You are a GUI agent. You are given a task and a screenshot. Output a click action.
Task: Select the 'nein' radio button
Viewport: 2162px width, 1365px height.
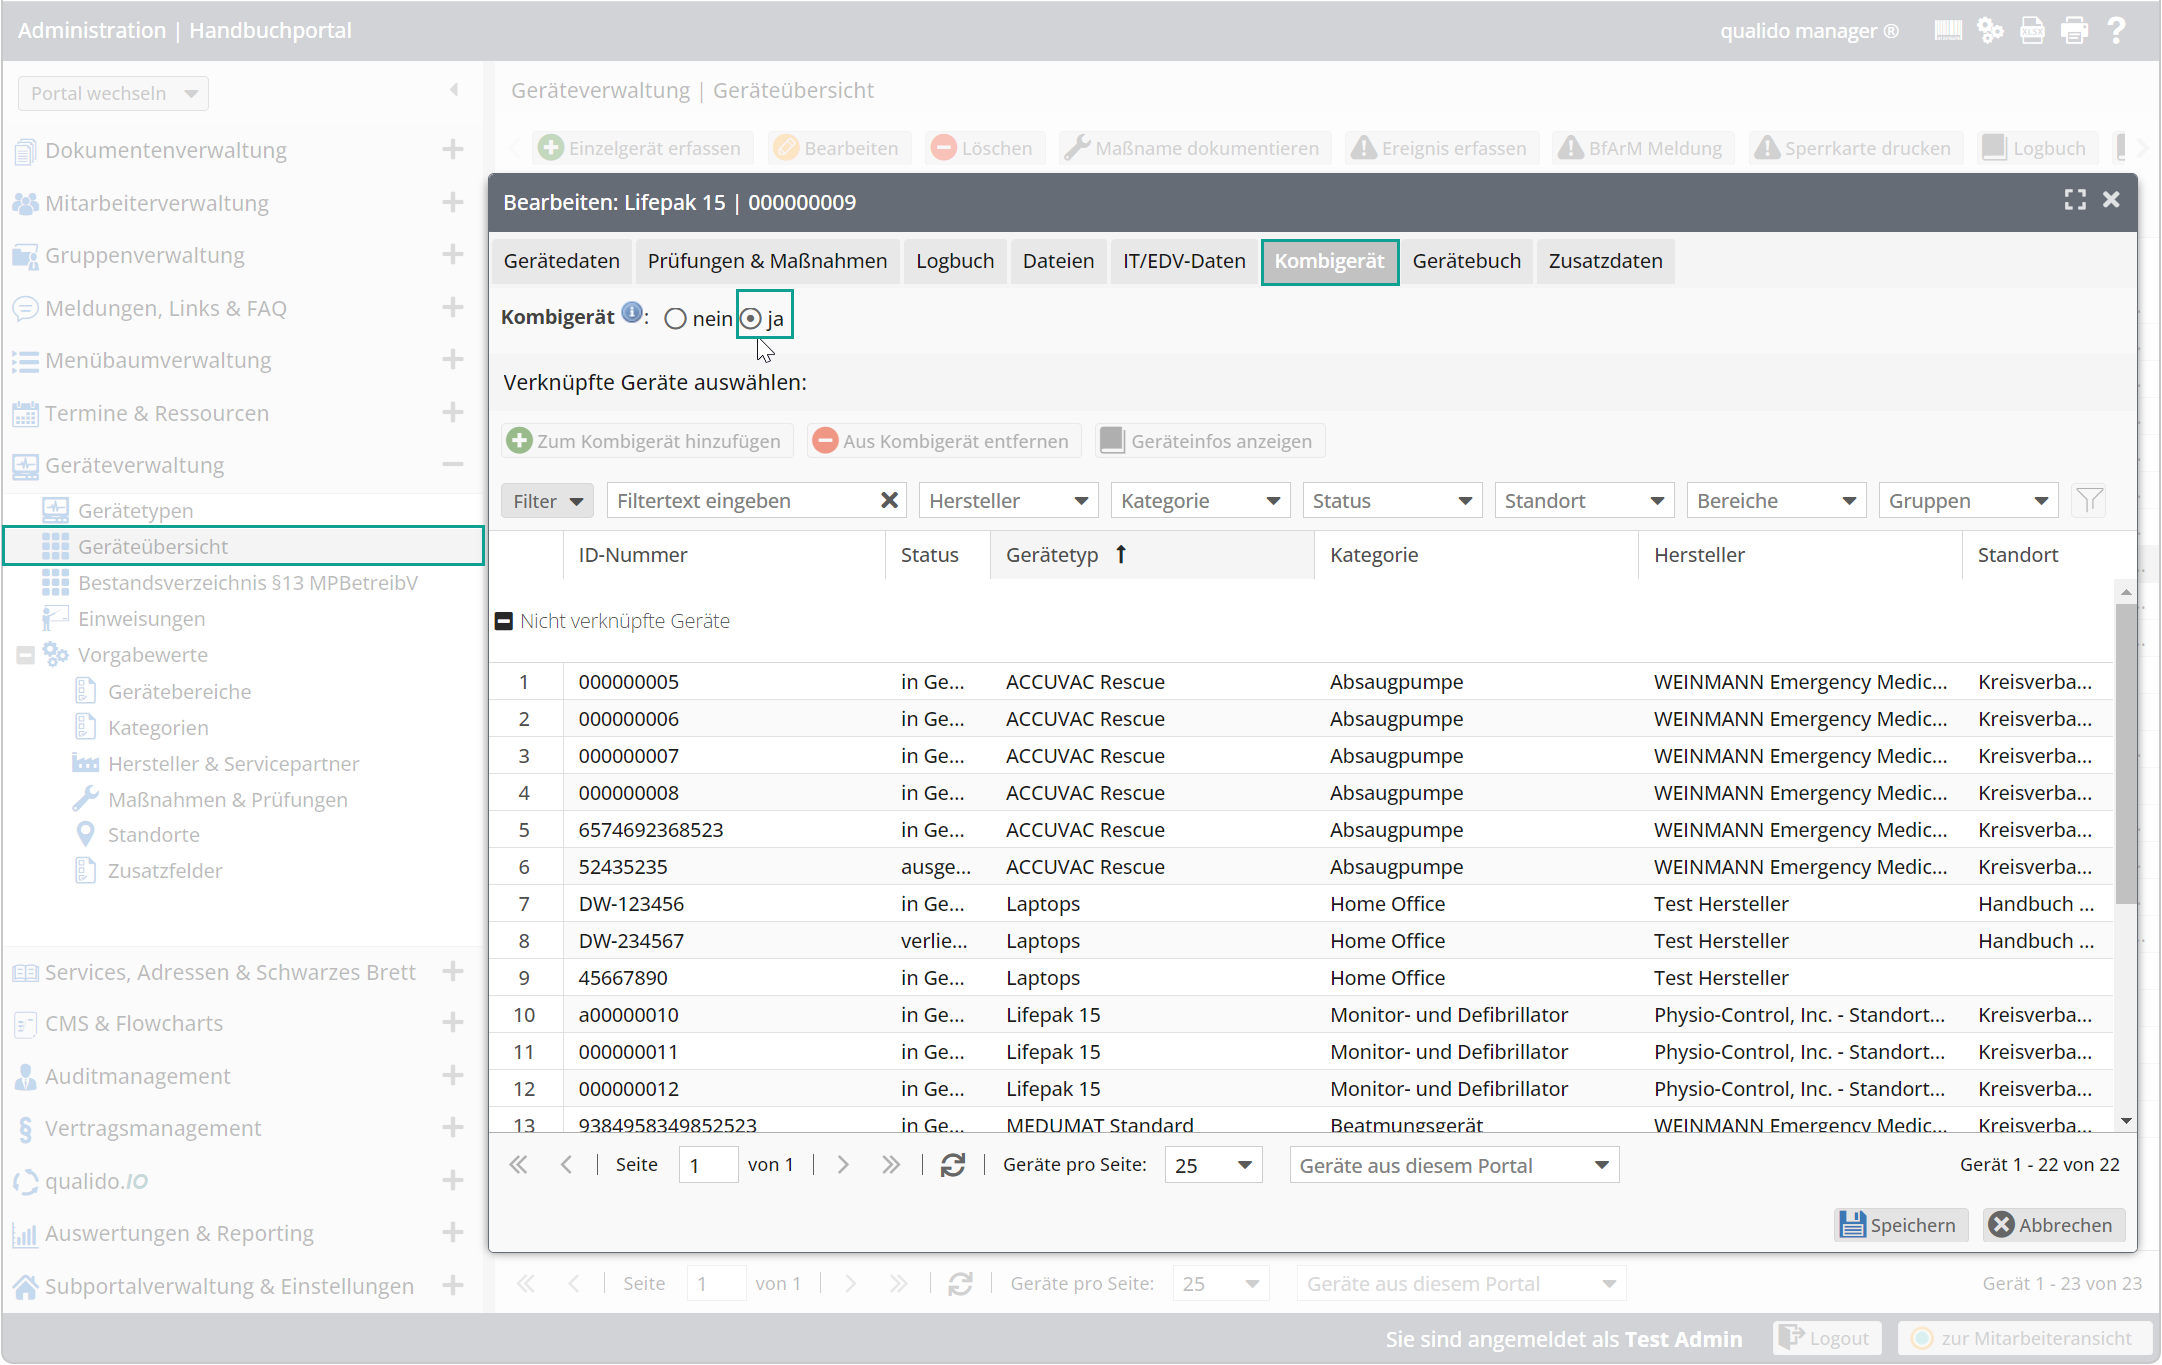676,319
